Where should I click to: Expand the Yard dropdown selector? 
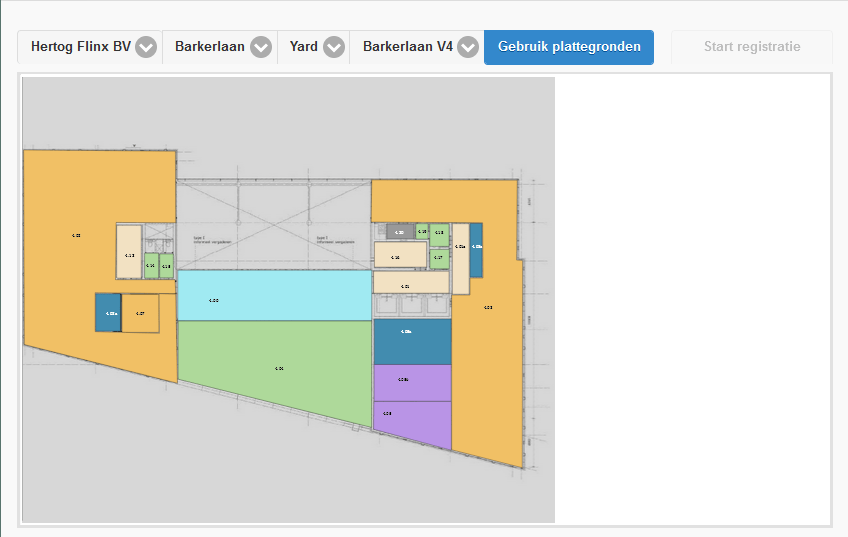pos(304,47)
